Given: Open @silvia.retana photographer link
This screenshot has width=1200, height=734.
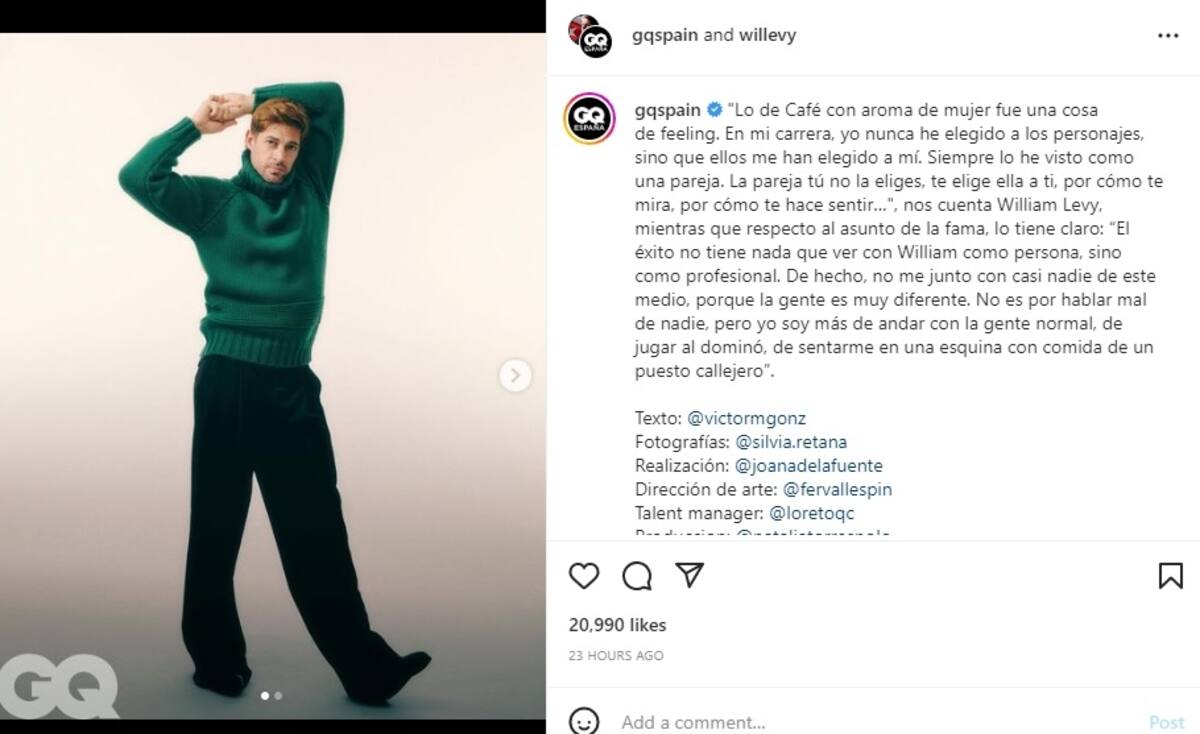Looking at the screenshot, I should click(791, 441).
